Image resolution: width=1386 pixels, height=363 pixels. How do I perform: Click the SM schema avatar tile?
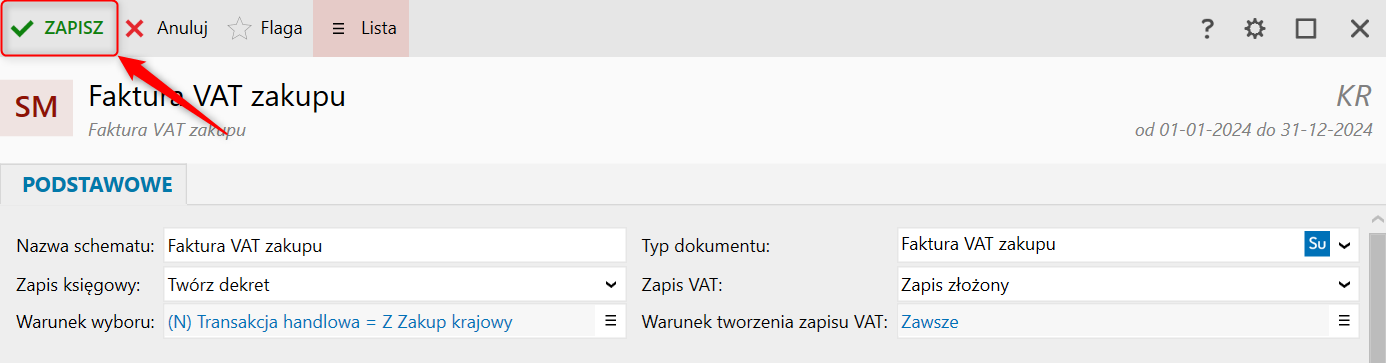point(37,107)
